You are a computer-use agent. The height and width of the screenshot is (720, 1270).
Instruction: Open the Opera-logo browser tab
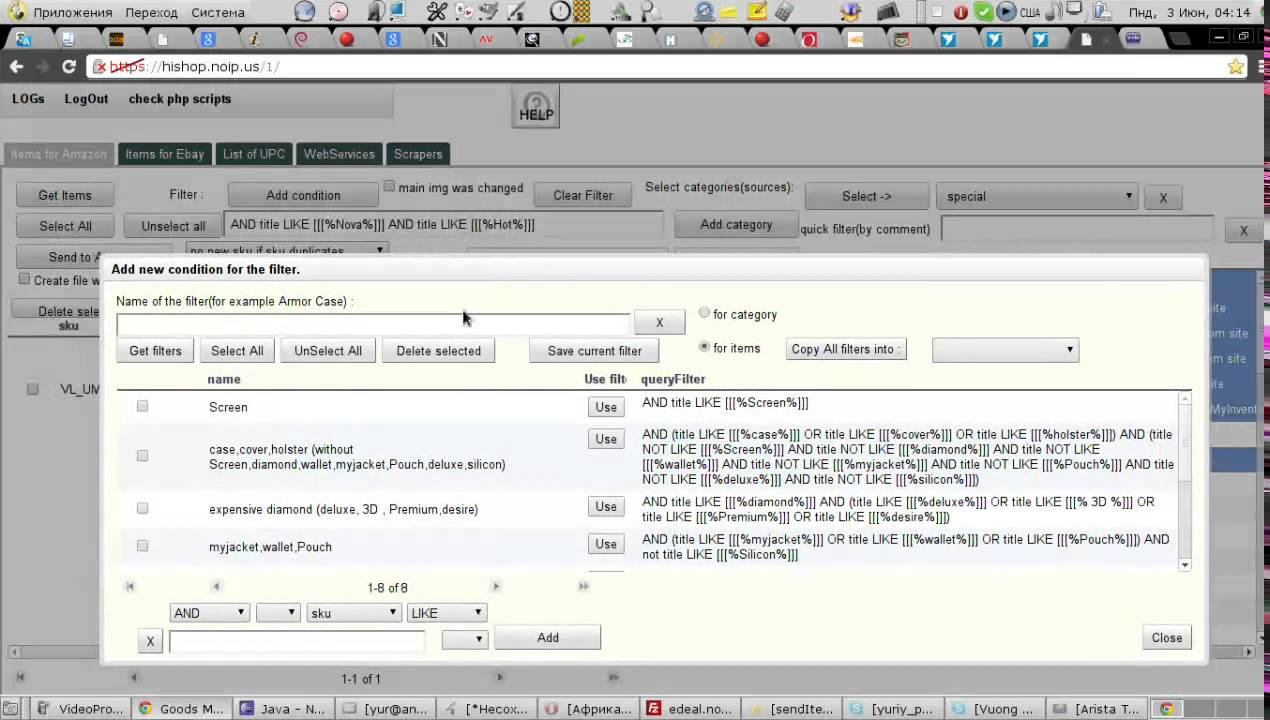809,40
